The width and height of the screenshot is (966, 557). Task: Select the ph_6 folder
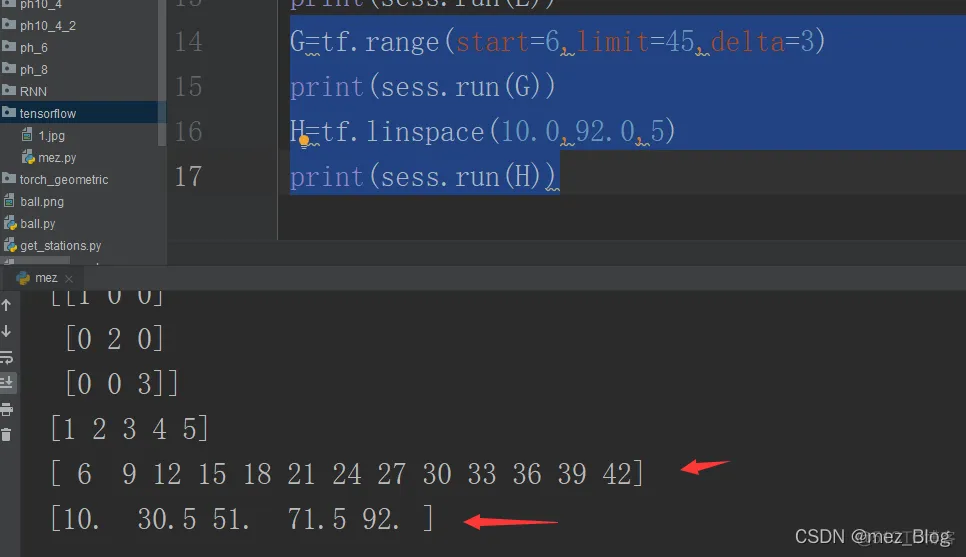pos(33,47)
